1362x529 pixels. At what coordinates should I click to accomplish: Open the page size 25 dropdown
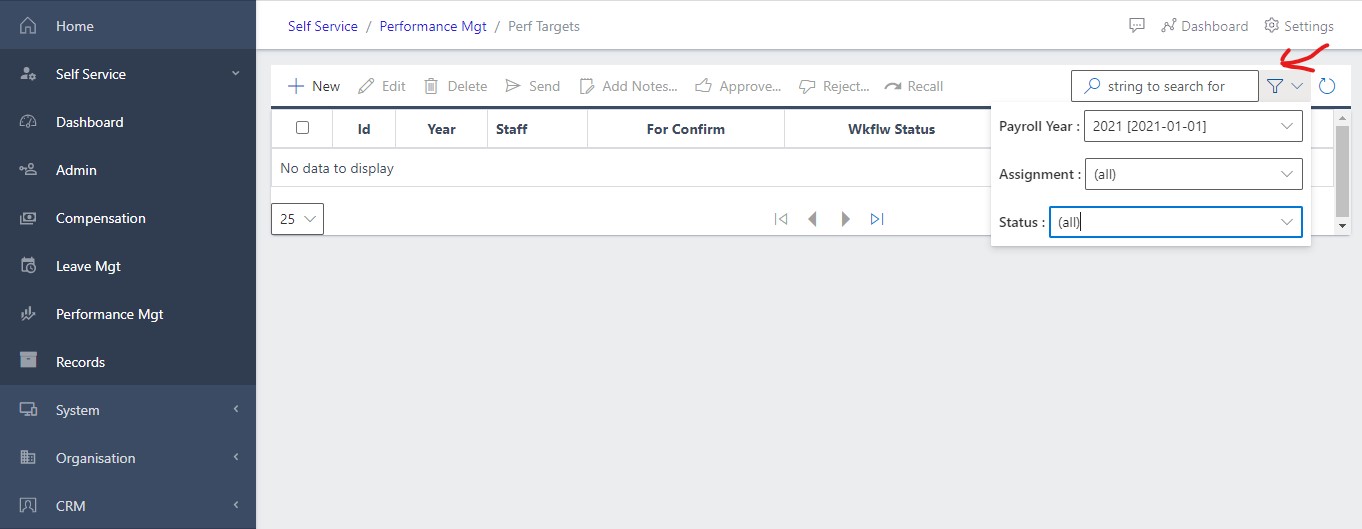pos(297,218)
